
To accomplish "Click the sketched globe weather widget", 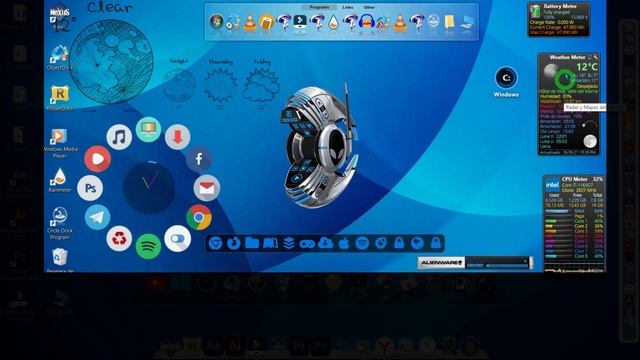I will 111,62.
